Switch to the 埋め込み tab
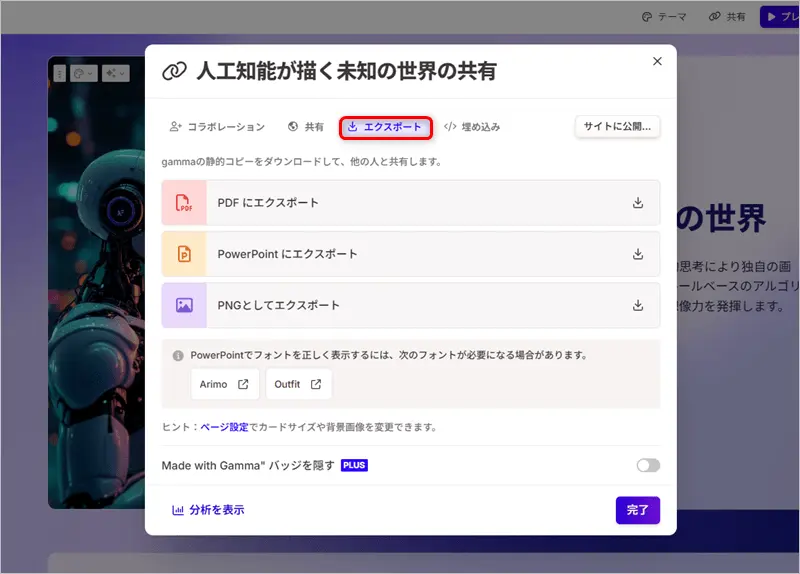This screenshot has width=800, height=574. point(471,127)
